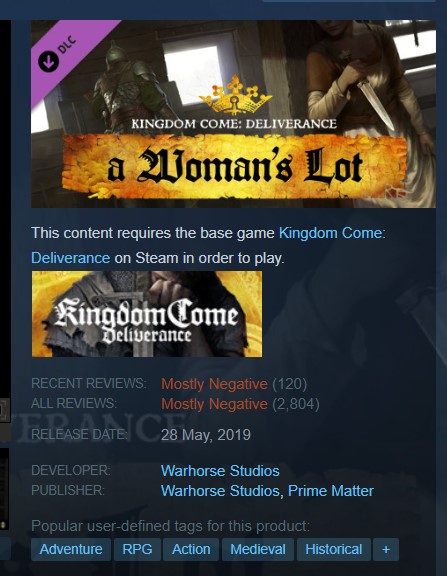Select the Historical tag
The height and width of the screenshot is (576, 447).
(334, 550)
